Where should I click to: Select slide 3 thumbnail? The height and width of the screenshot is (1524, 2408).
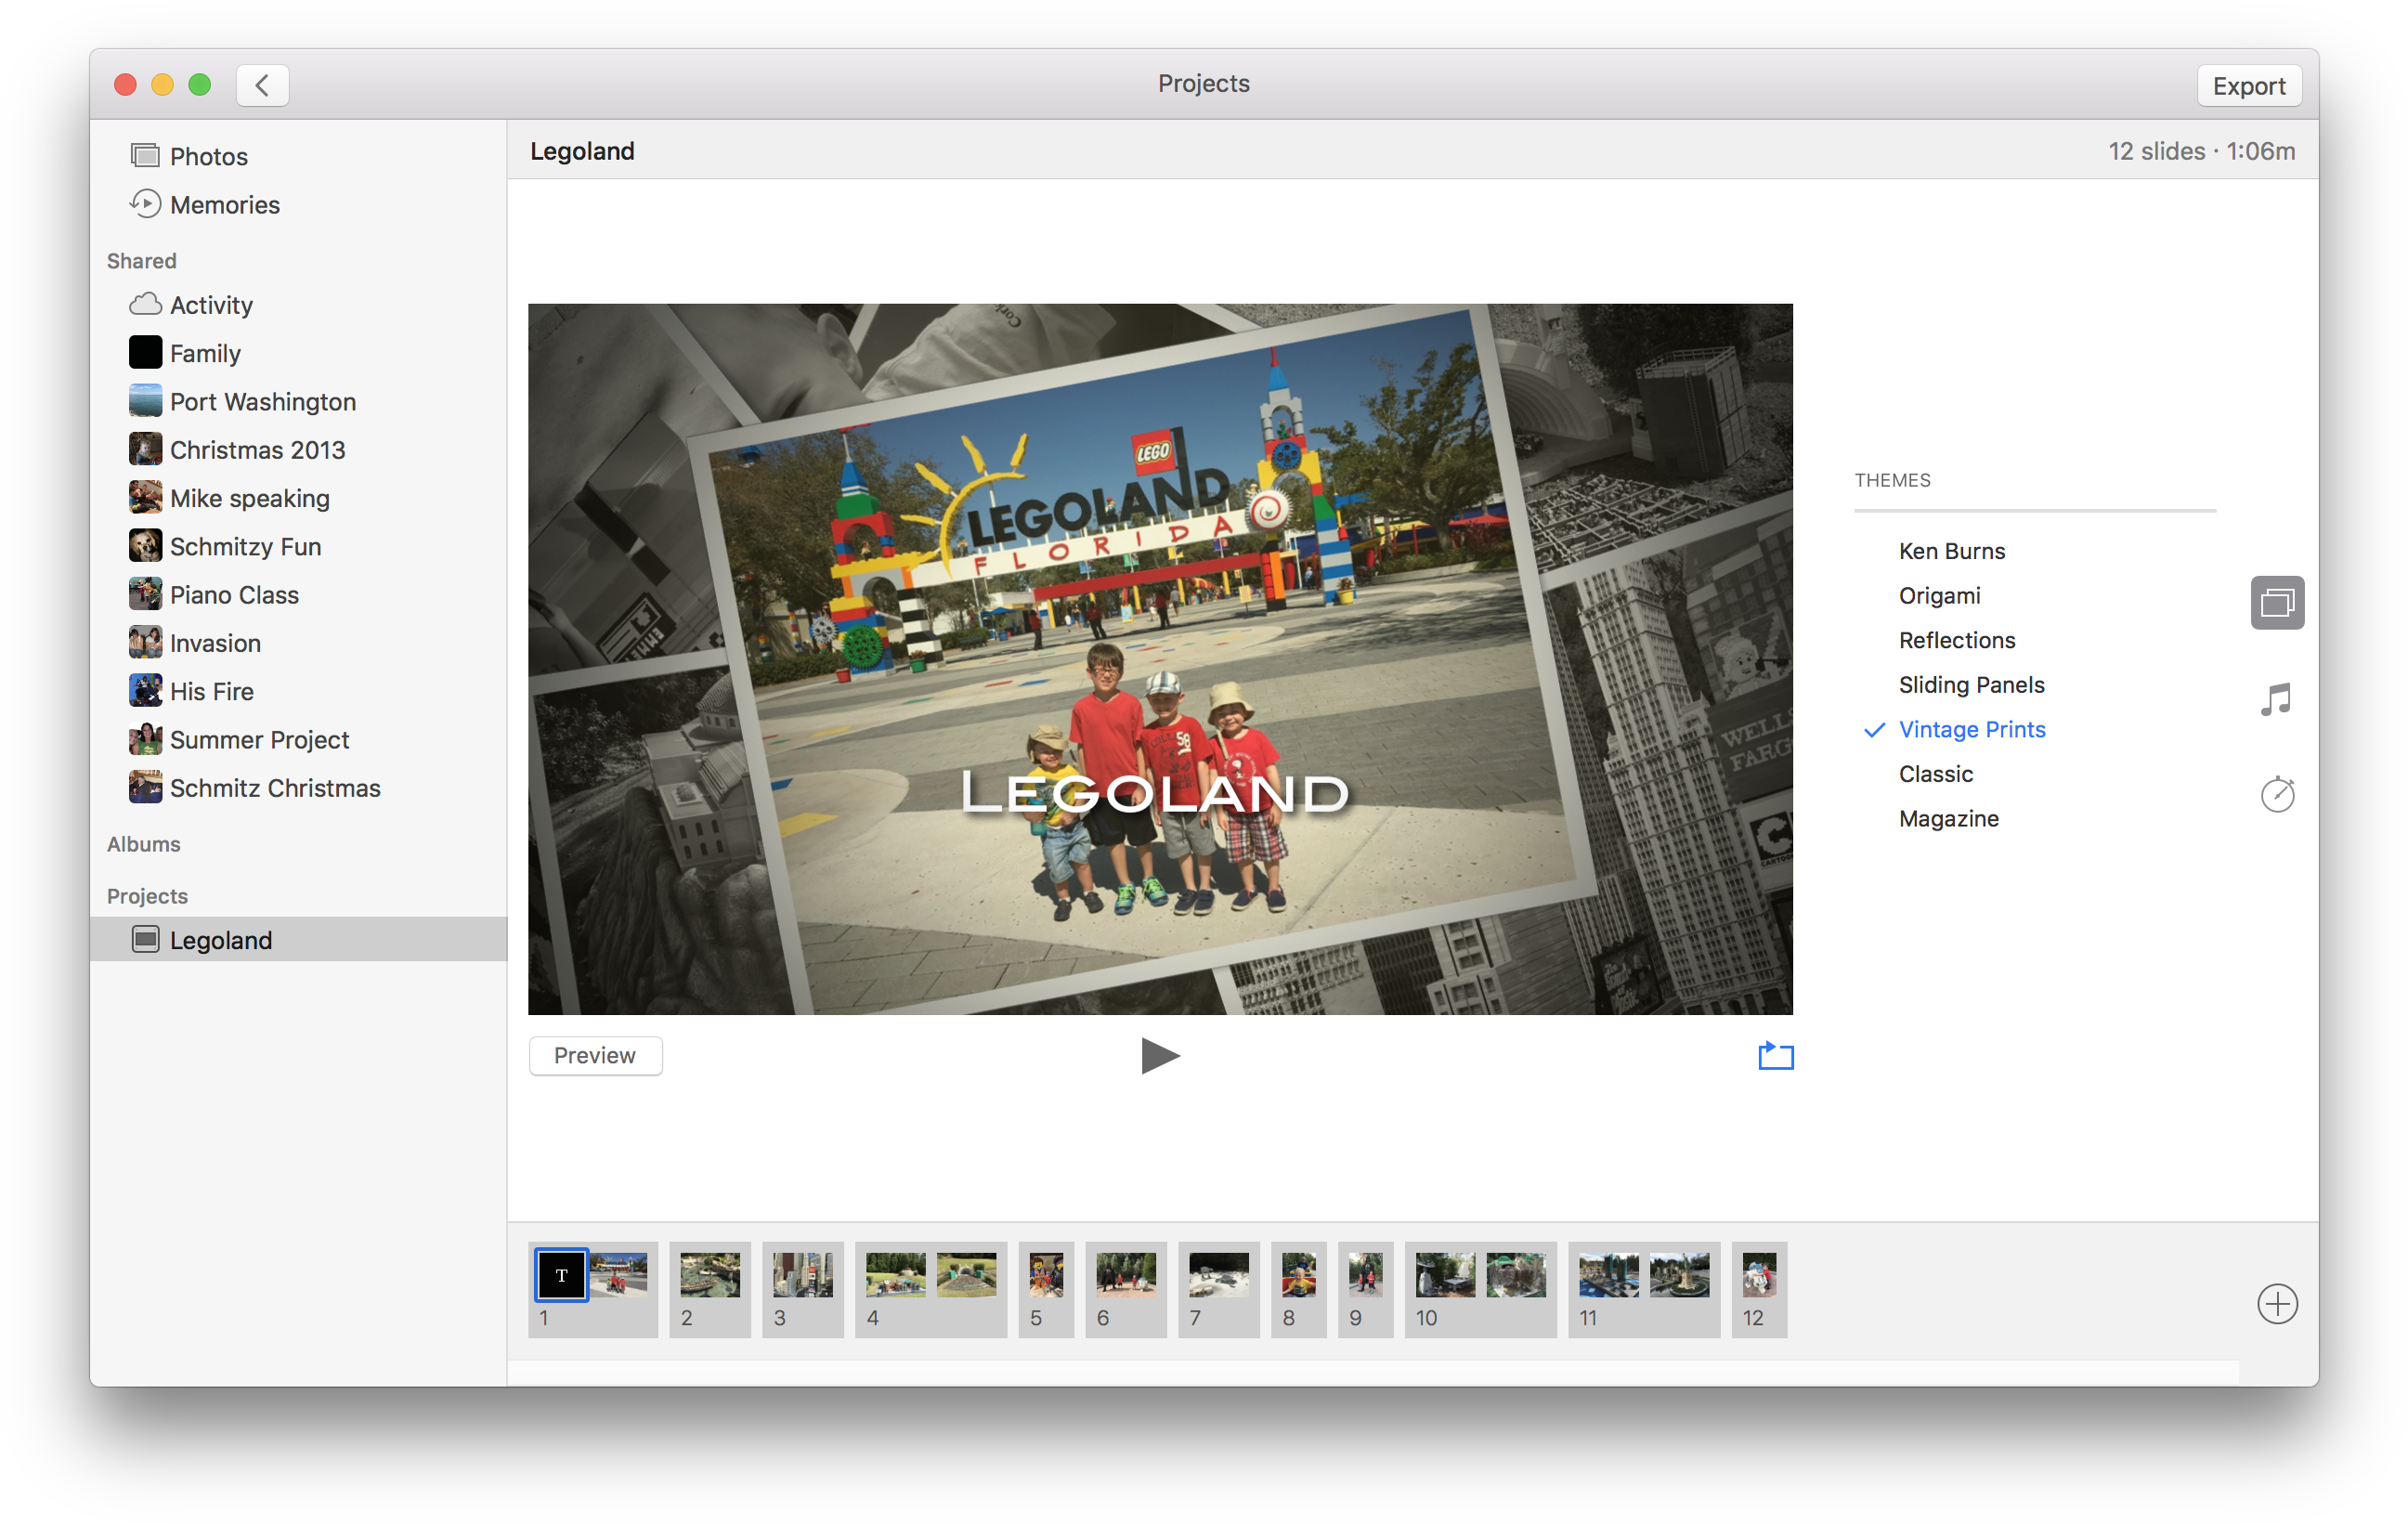802,1275
